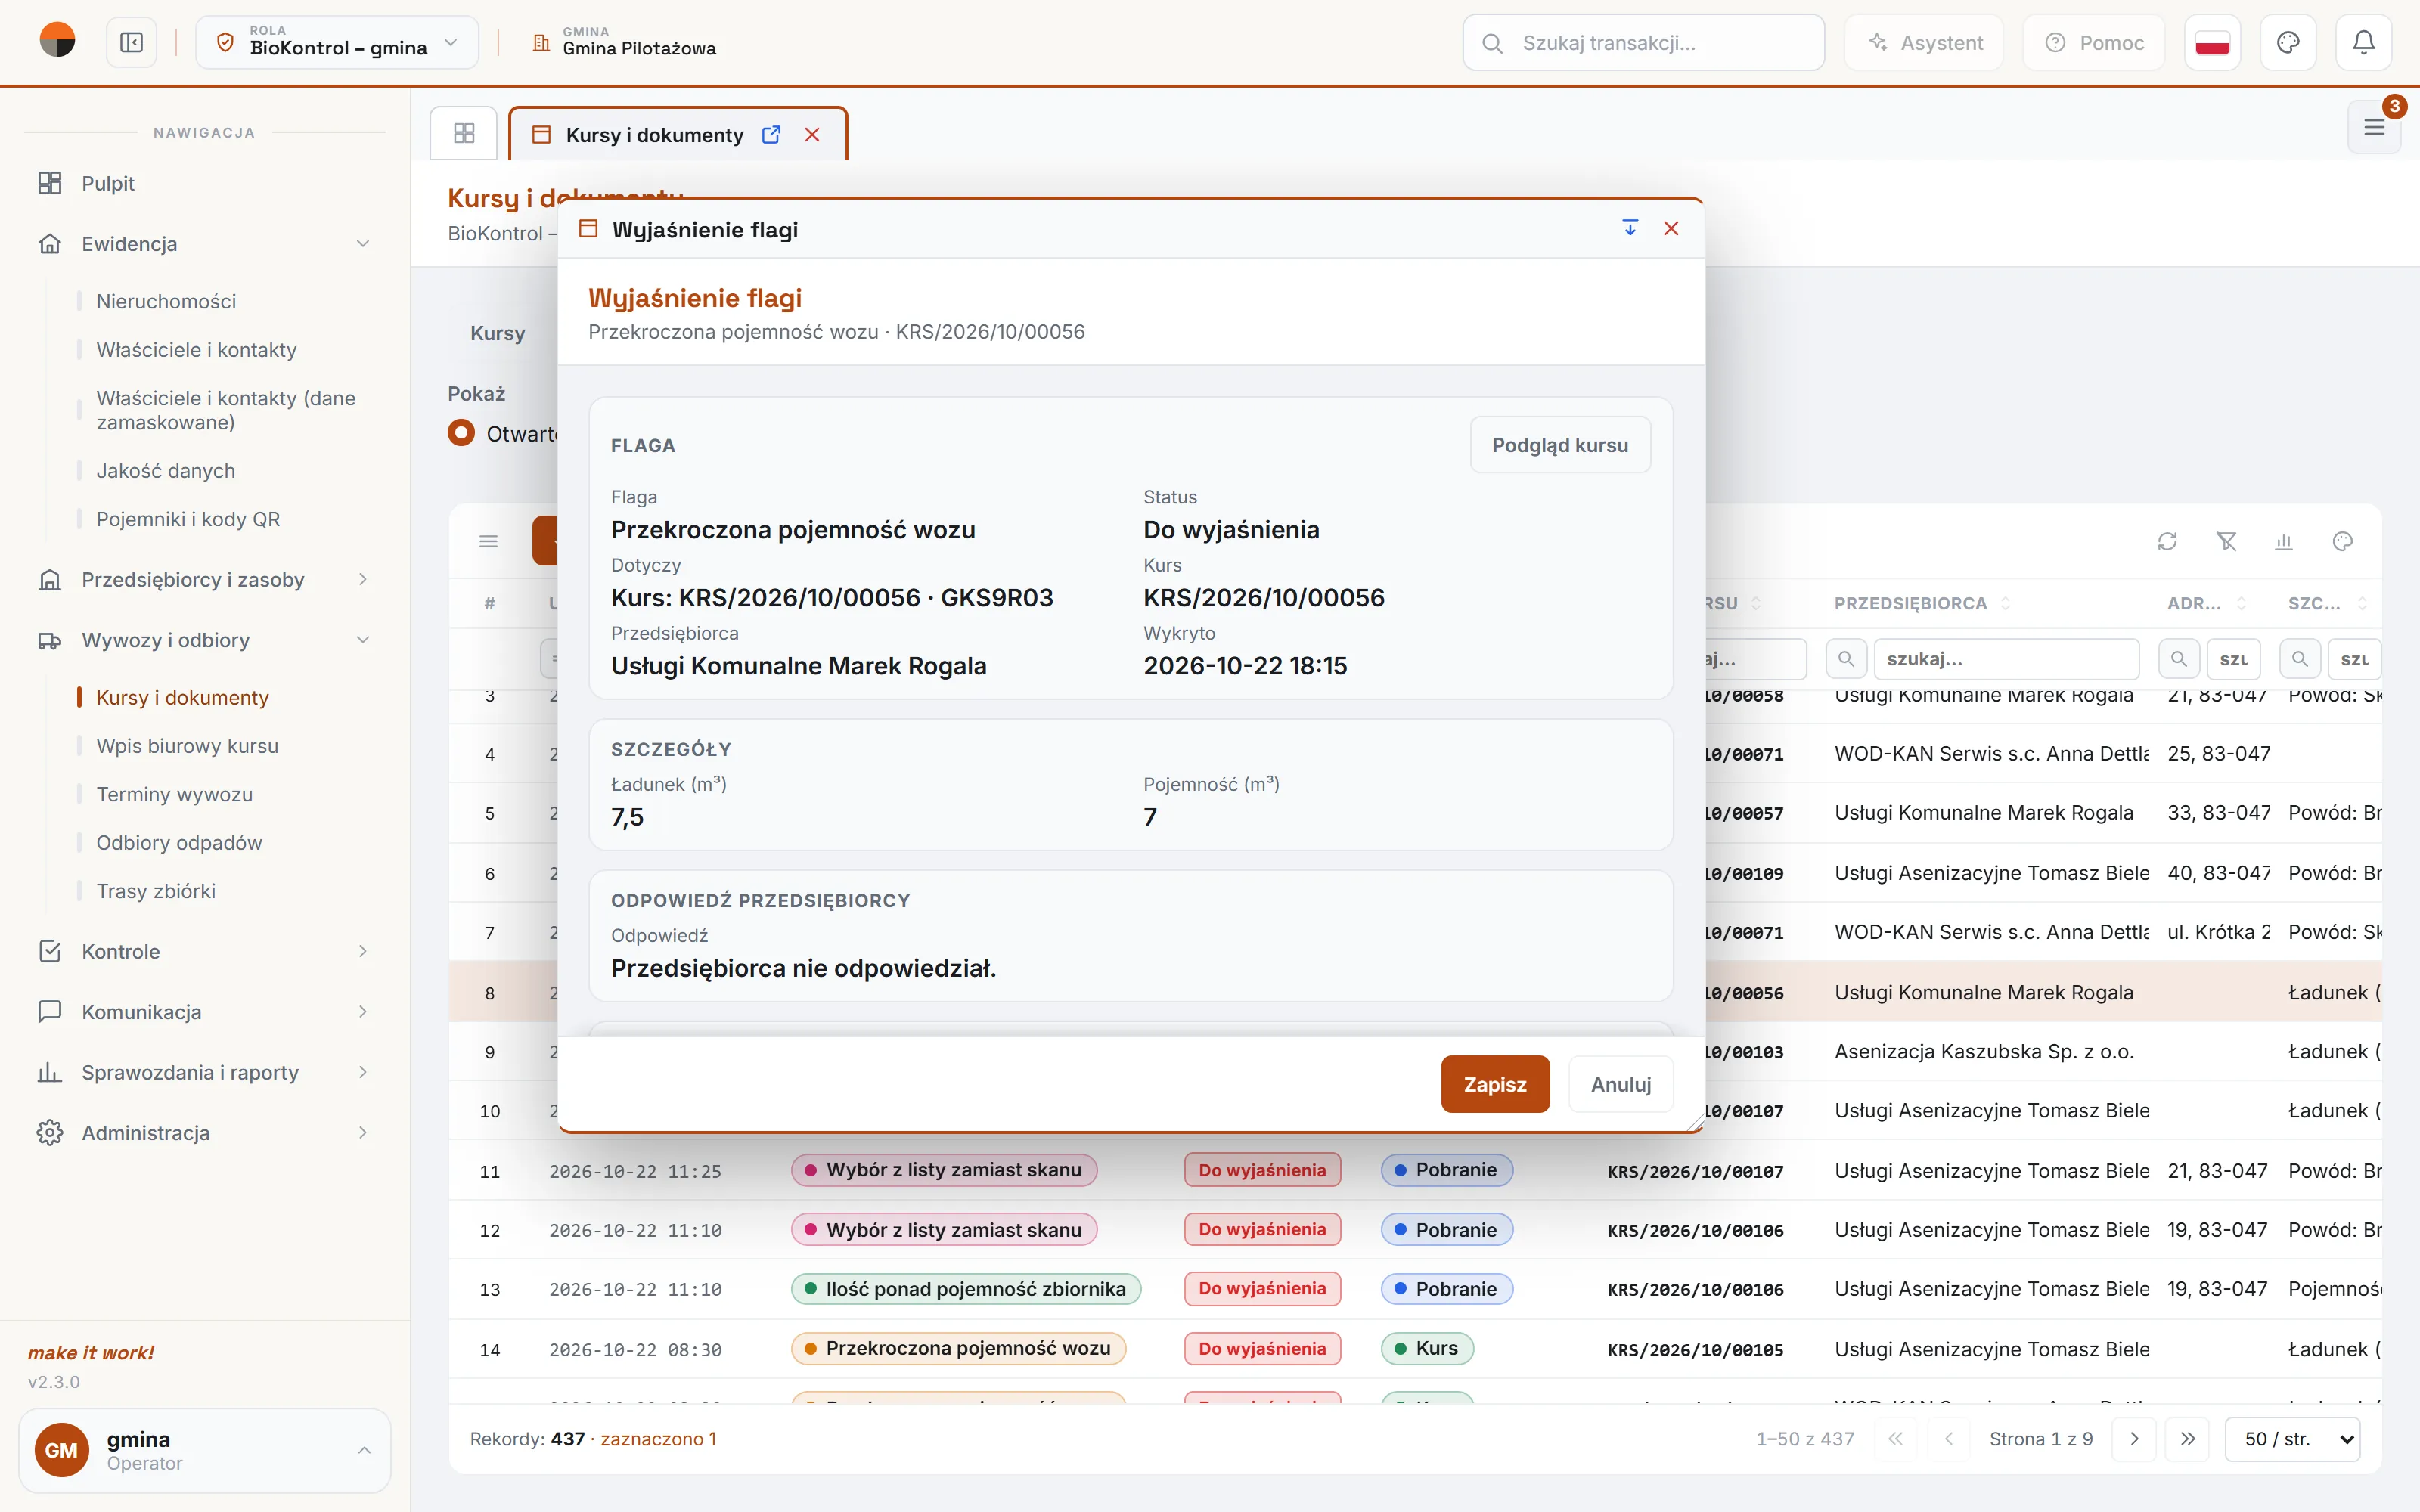Image resolution: width=2420 pixels, height=1512 pixels.
Task: Open the Pomoc button
Action: [2094, 43]
